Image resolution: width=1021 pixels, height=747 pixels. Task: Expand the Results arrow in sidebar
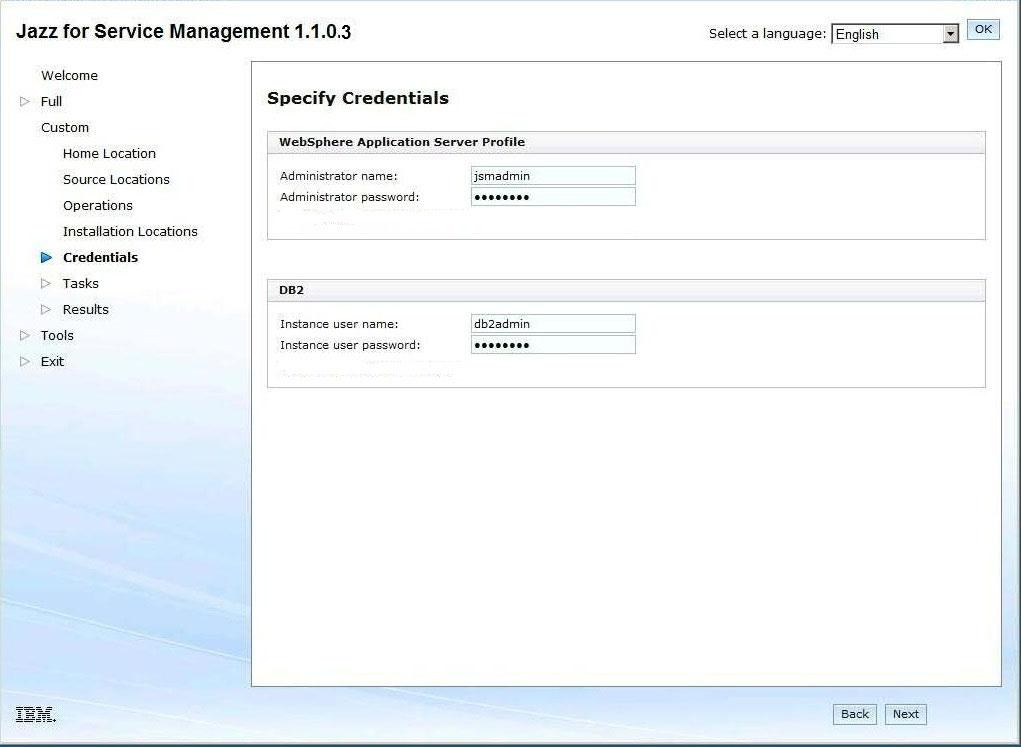(x=46, y=309)
